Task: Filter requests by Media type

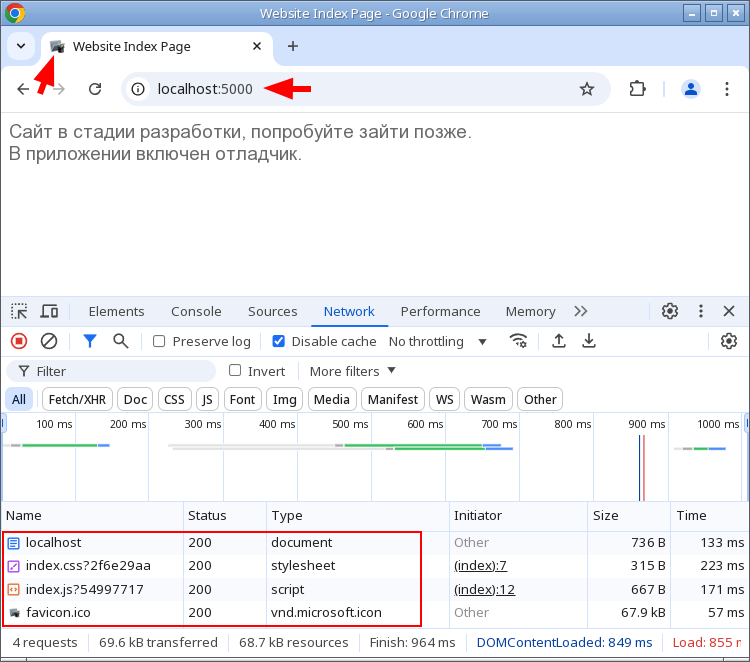Action: pyautogui.click(x=332, y=399)
